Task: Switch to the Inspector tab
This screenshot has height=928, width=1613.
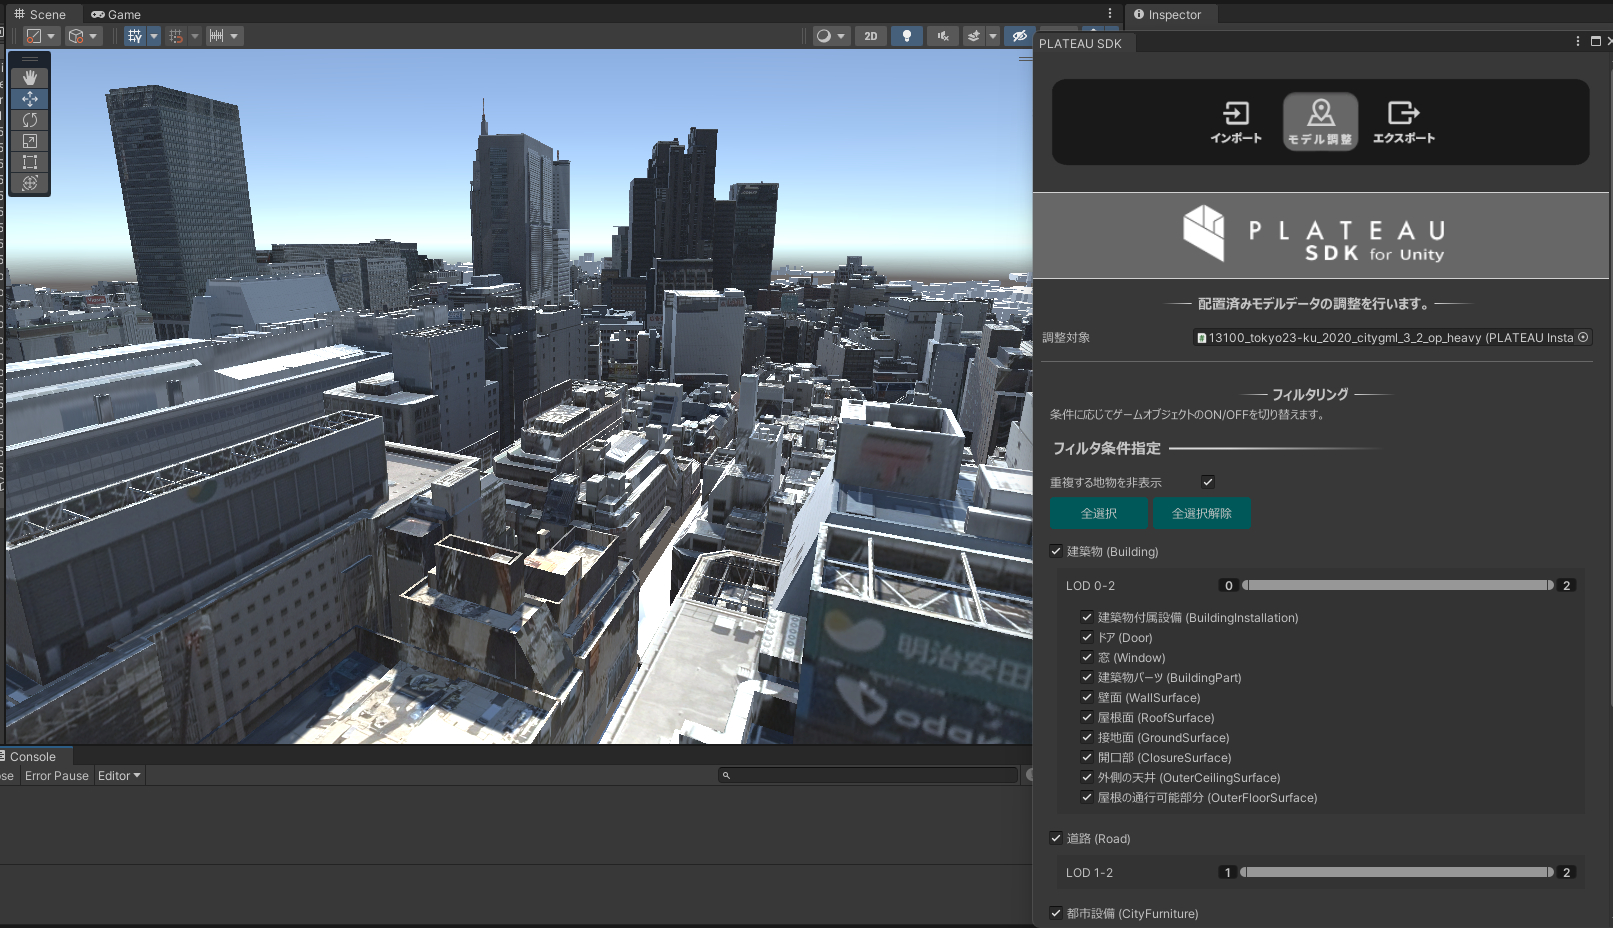Action: click(x=1170, y=14)
